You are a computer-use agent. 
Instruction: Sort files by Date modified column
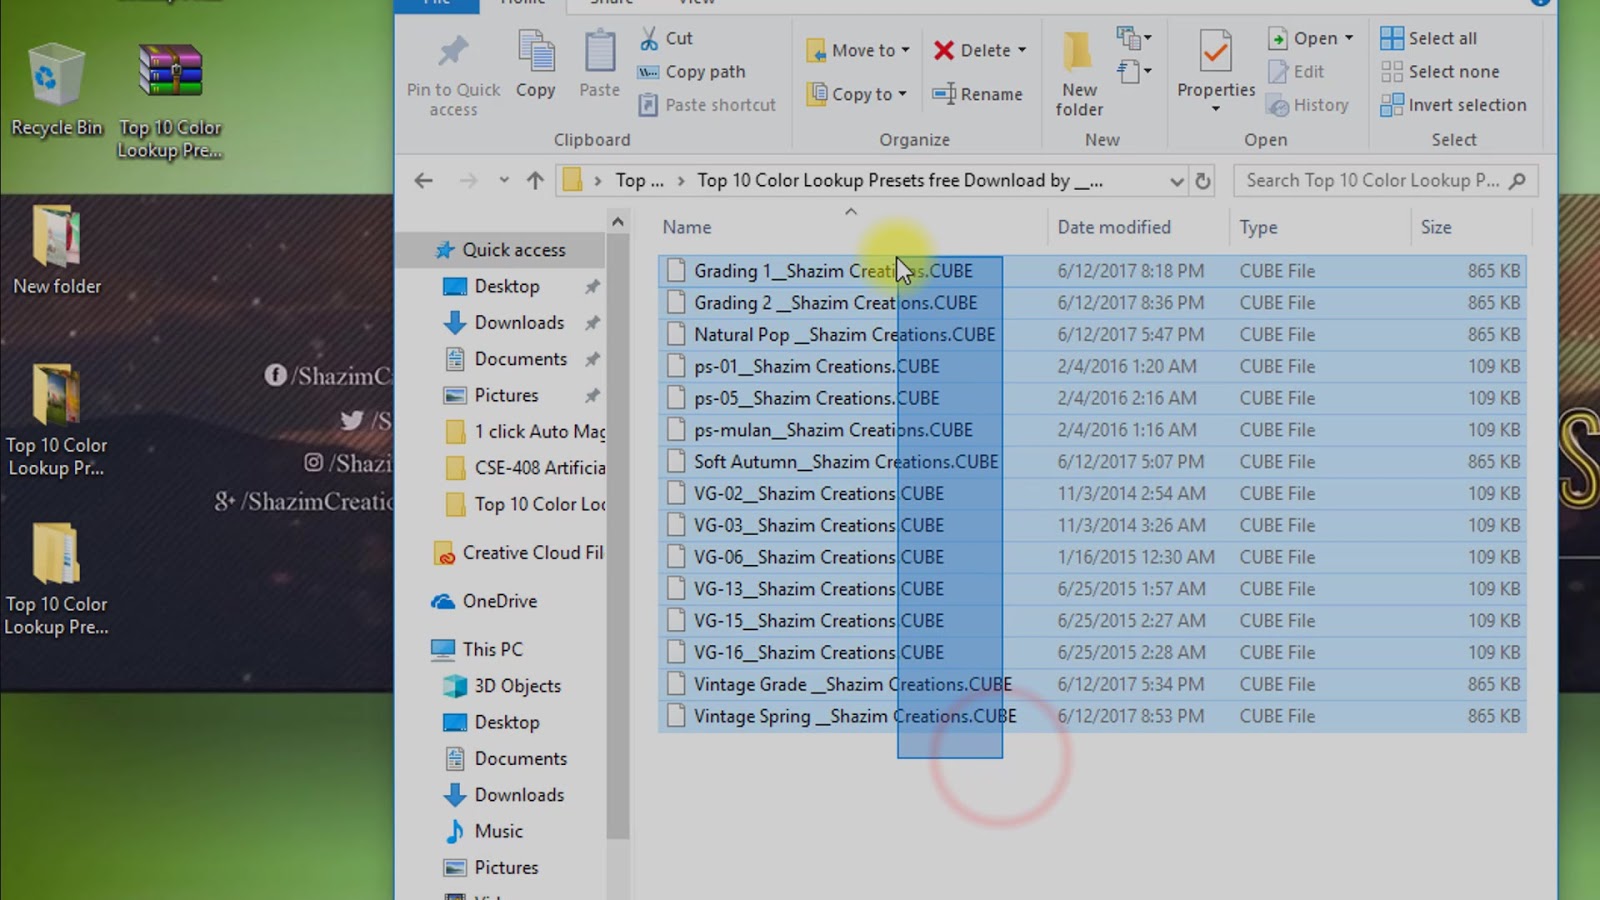coord(1114,228)
